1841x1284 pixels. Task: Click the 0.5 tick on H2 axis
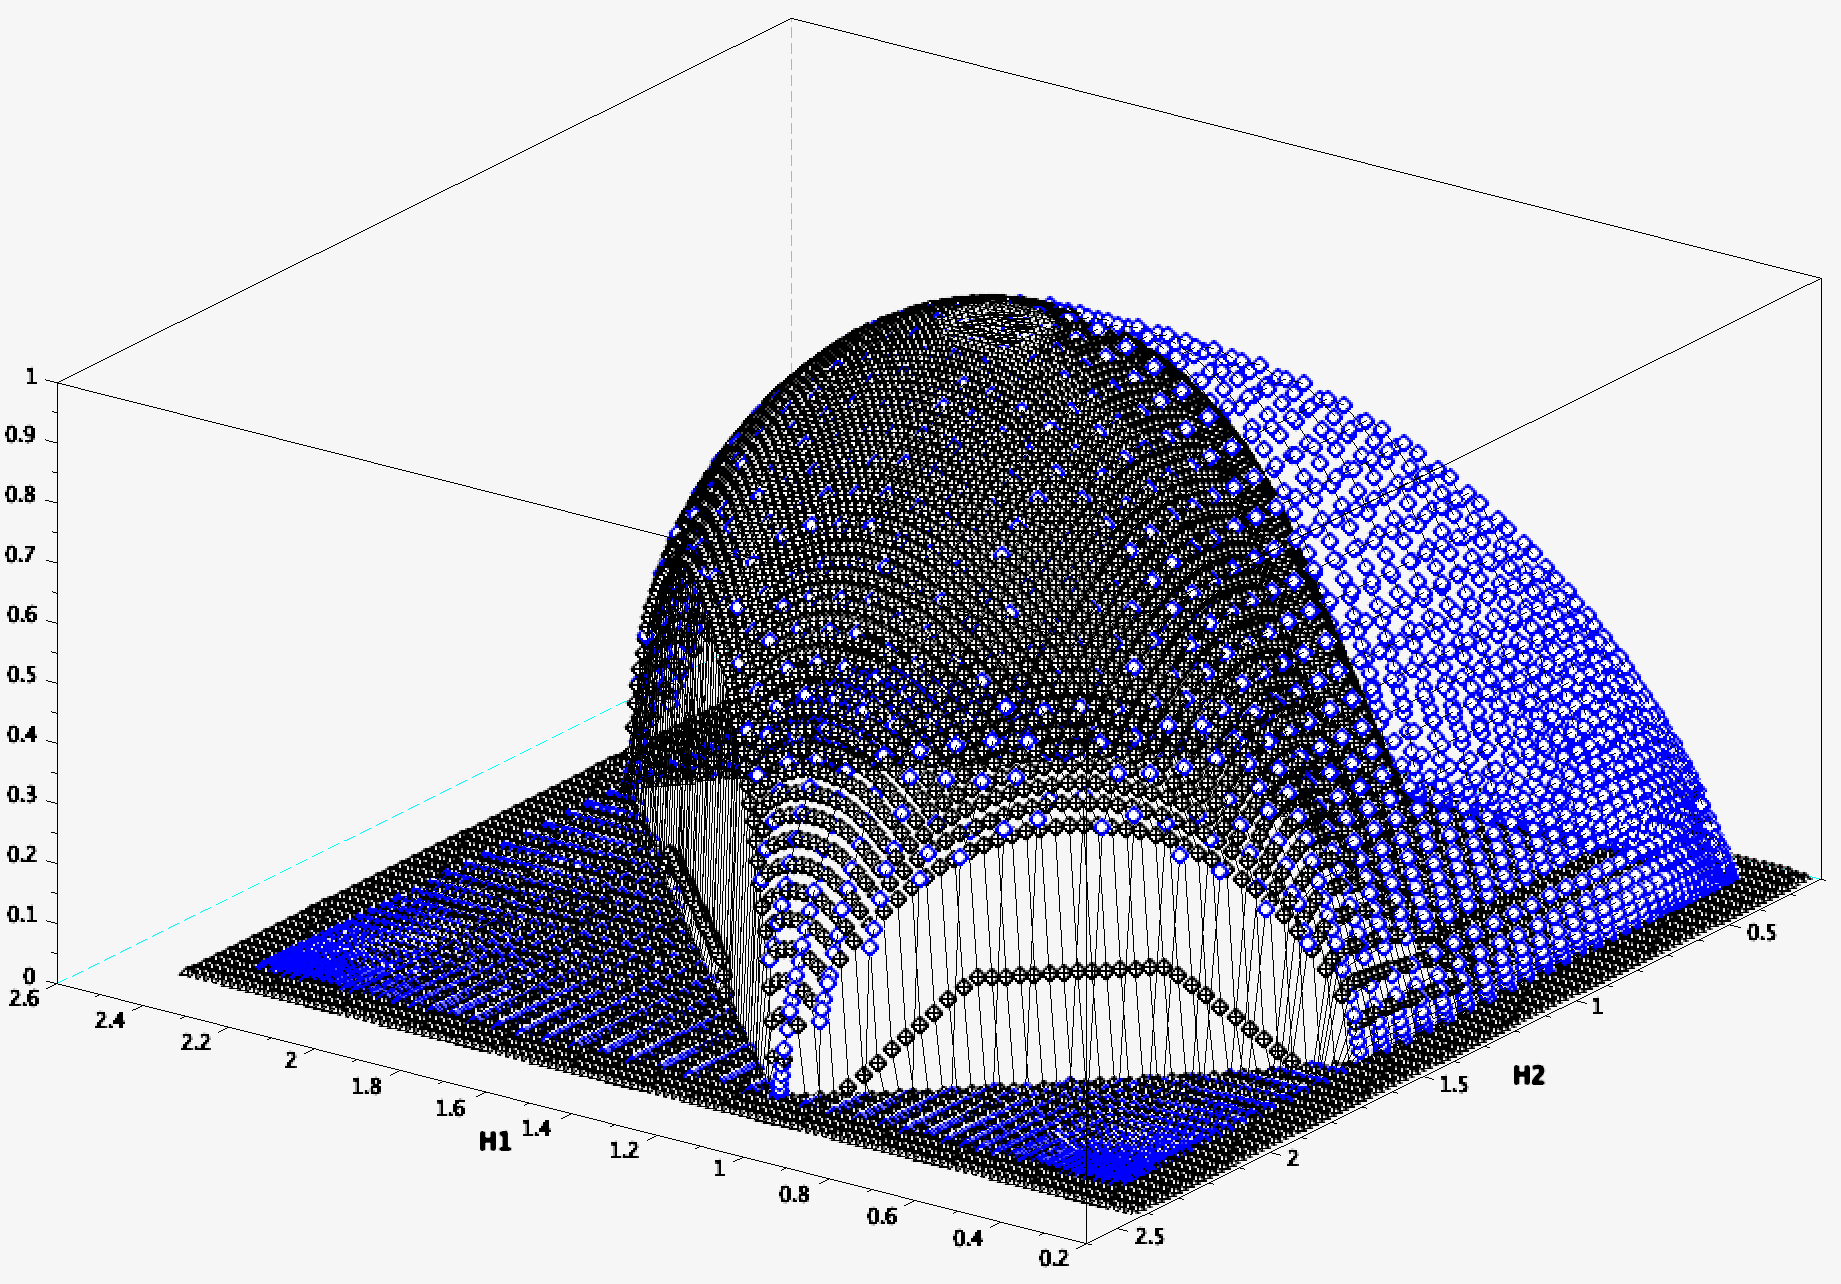[x=1762, y=932]
